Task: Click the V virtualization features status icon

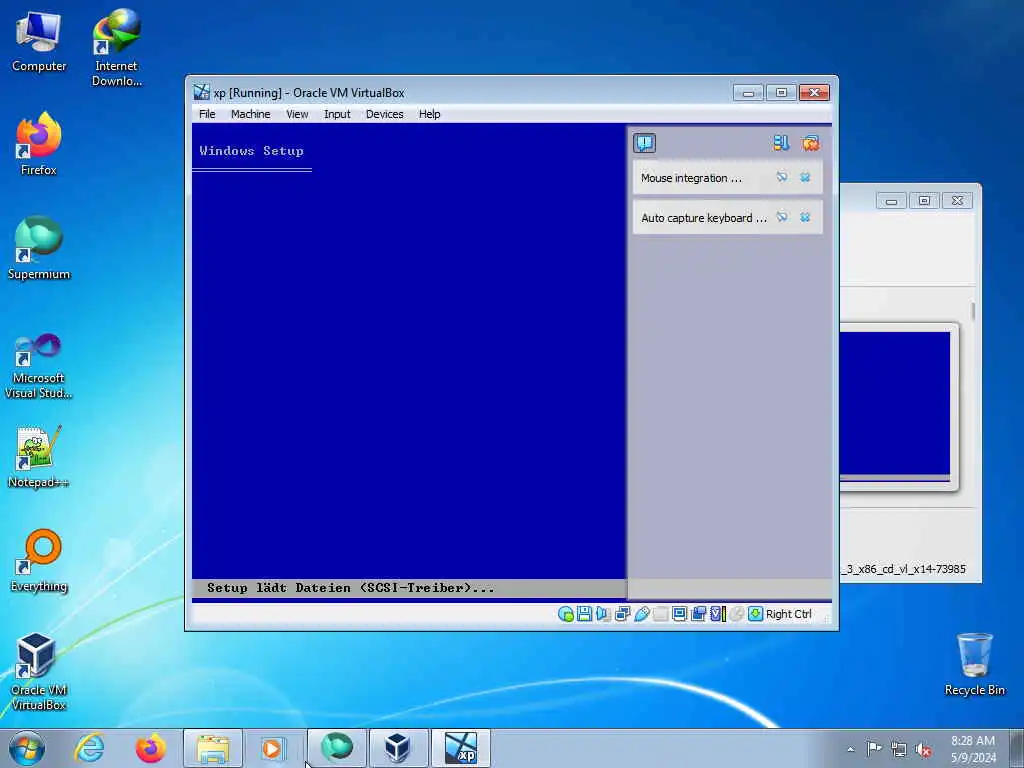Action: pyautogui.click(x=718, y=614)
